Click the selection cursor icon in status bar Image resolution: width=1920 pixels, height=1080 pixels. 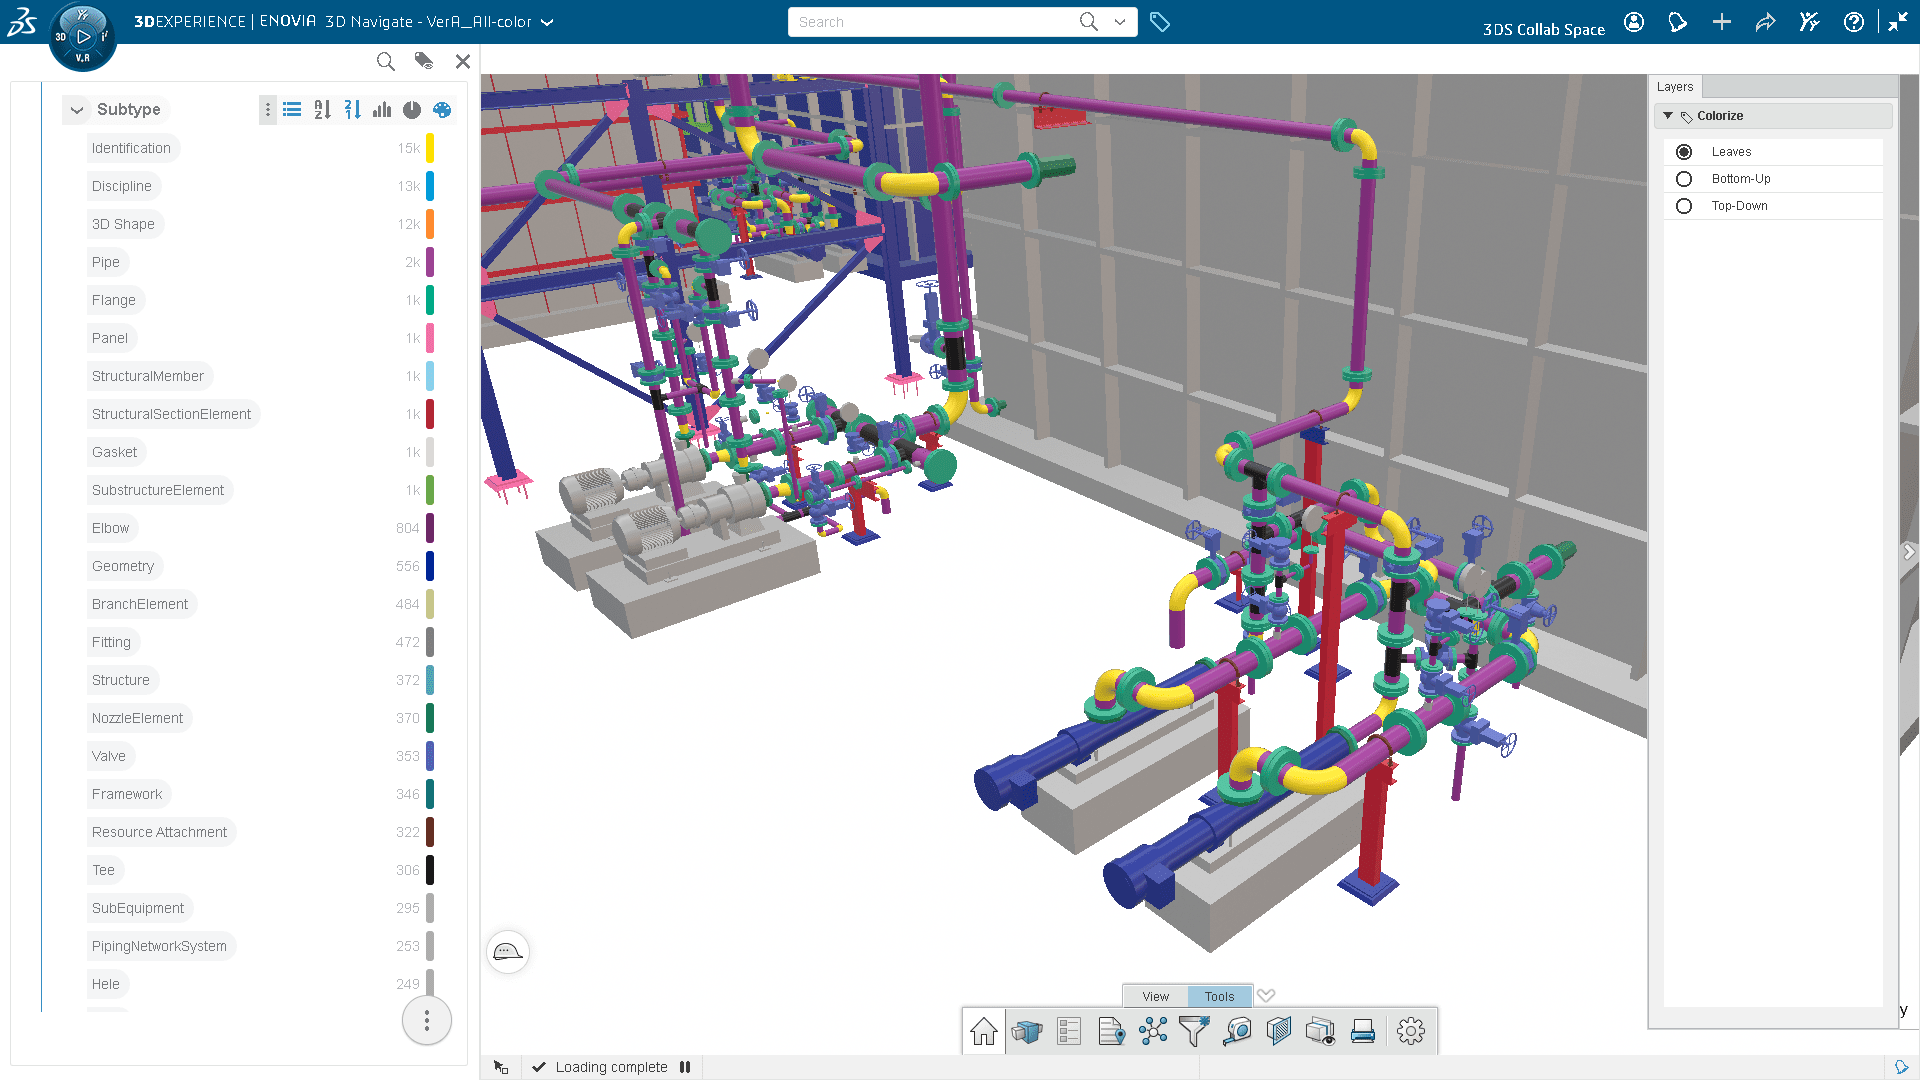tap(501, 1067)
